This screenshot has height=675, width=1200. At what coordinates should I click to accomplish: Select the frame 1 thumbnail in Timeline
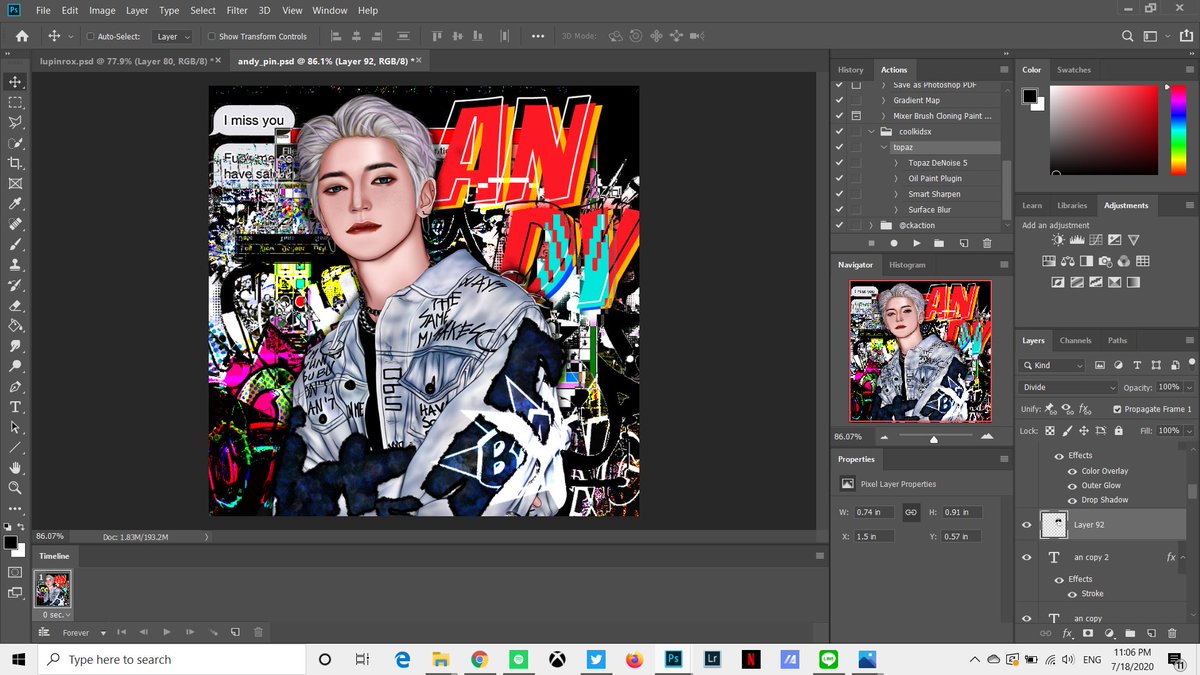[54, 589]
